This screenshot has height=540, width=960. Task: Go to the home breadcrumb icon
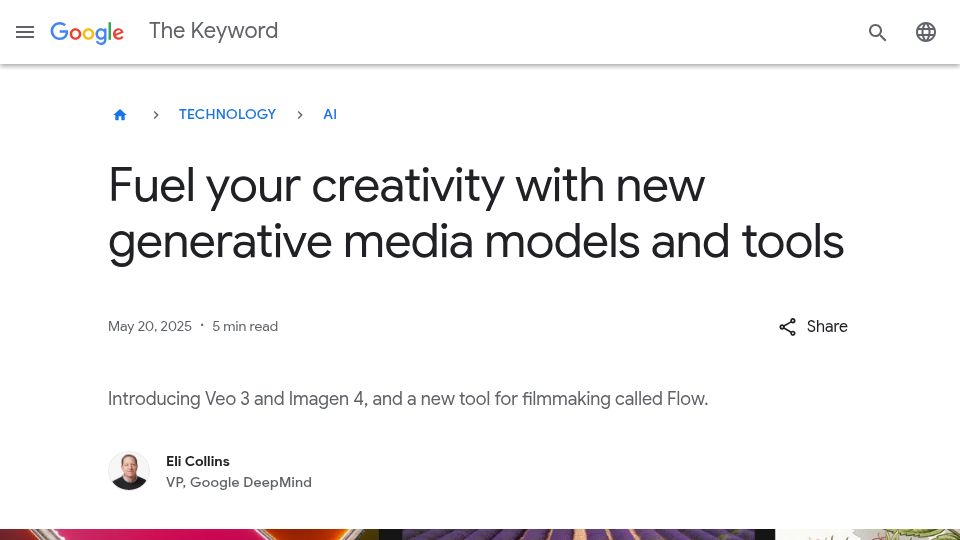pos(120,114)
